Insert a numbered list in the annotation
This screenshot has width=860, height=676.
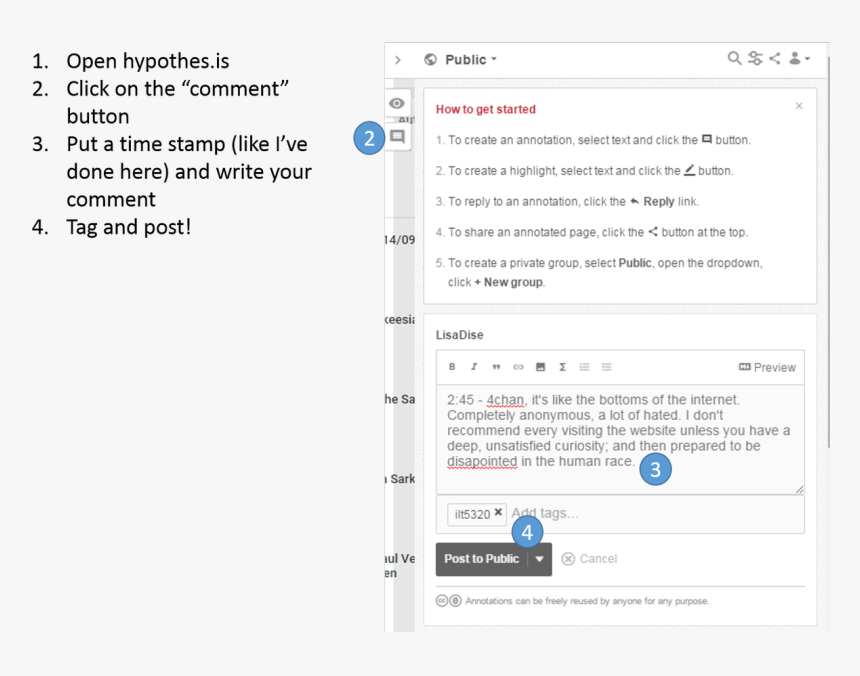coord(584,367)
